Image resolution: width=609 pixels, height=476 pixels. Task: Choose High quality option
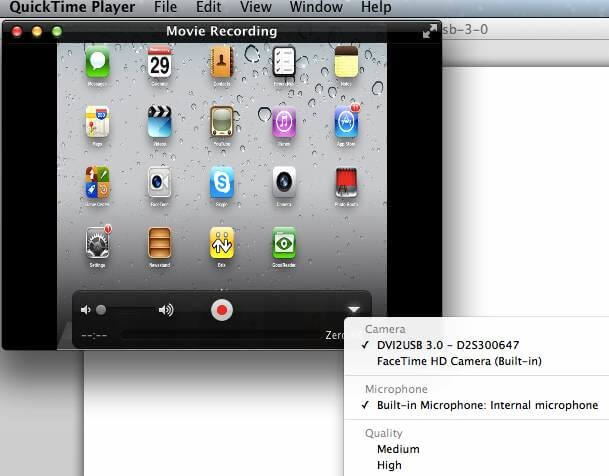coord(389,465)
